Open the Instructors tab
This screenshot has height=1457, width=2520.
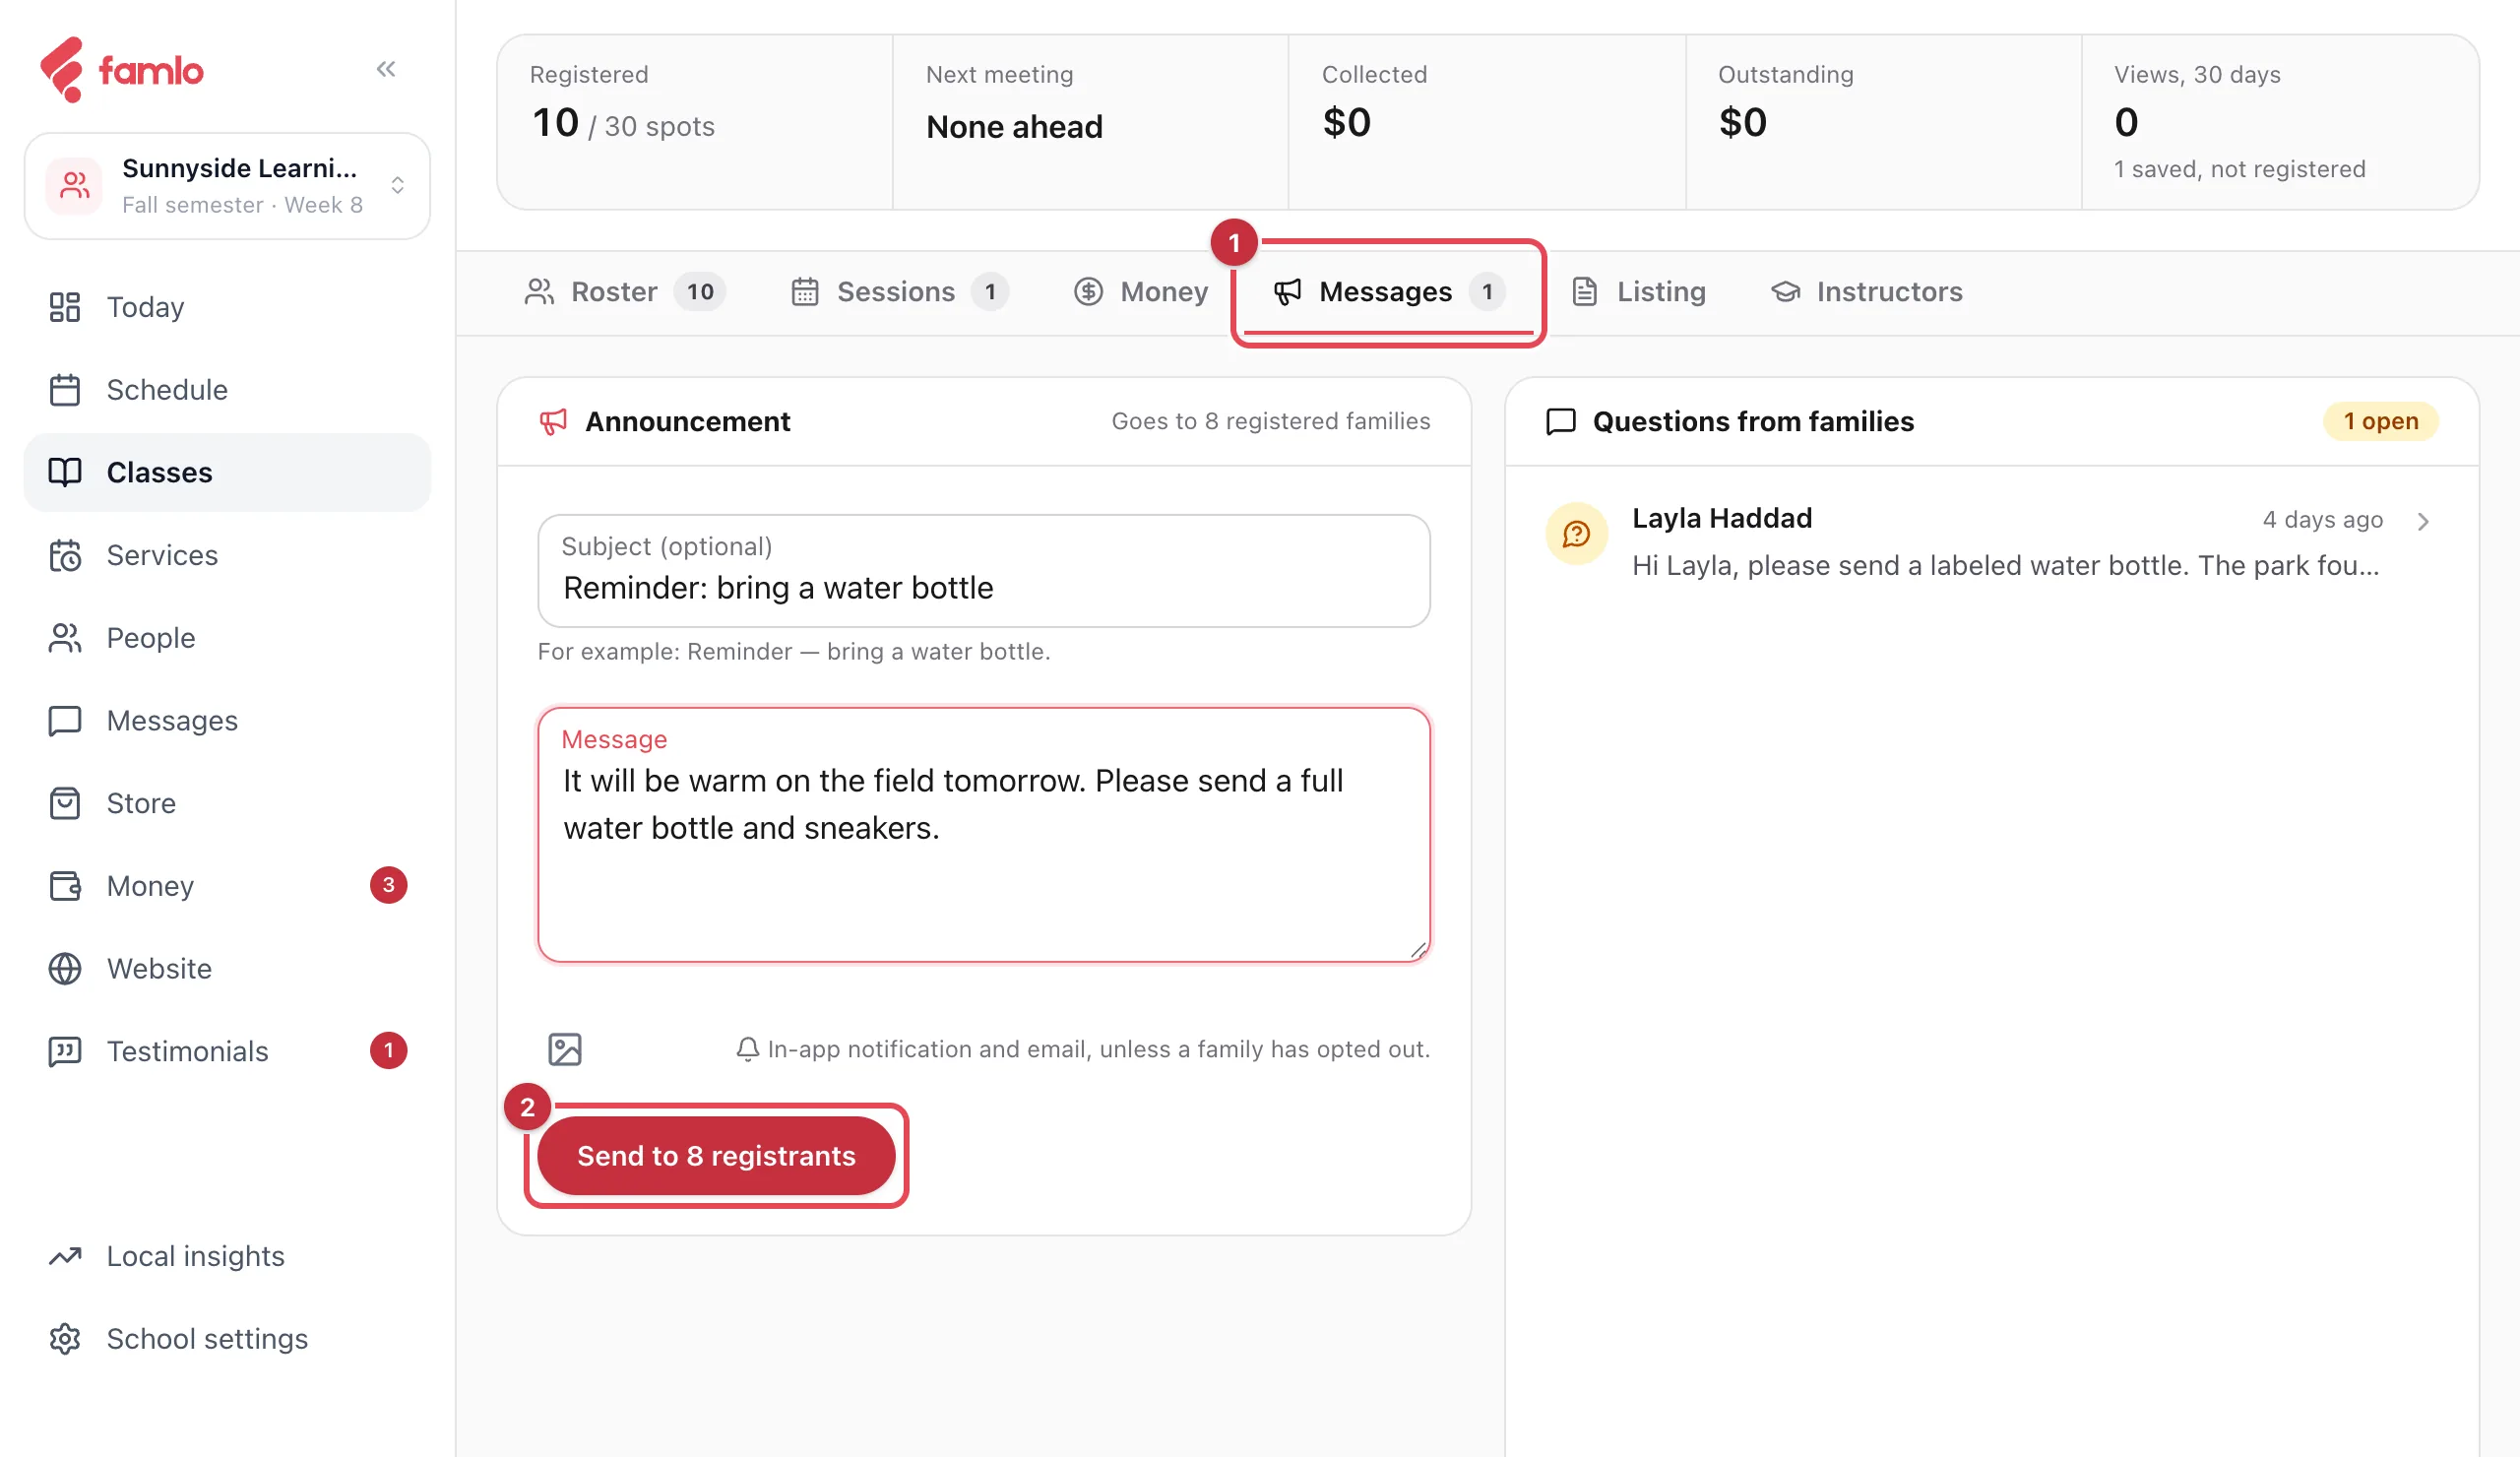pos(1866,292)
